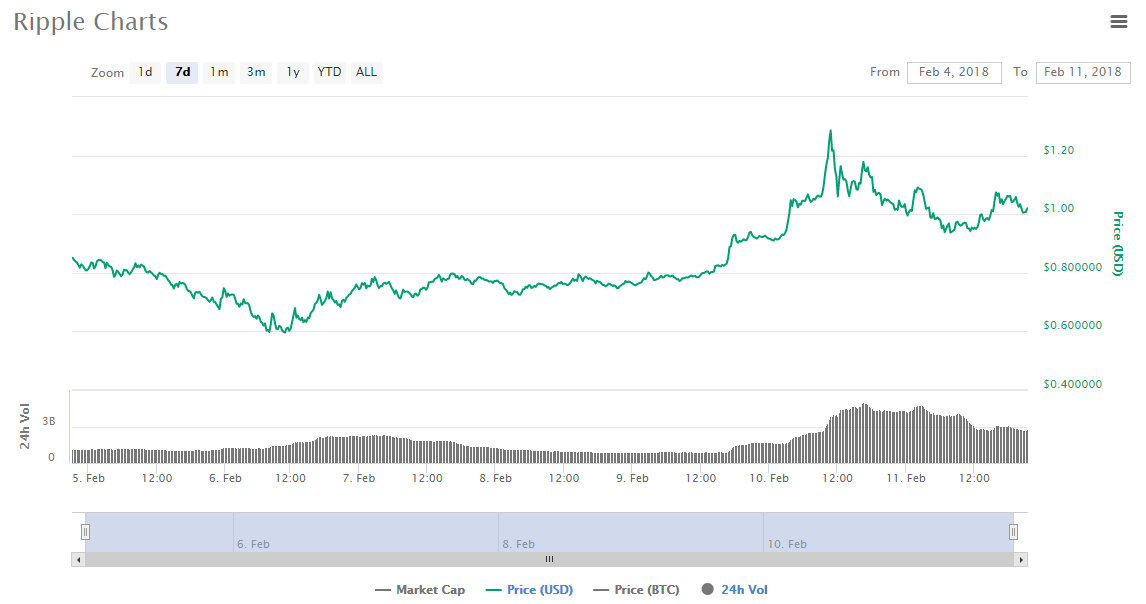
Task: Click the right navigator resize handle
Action: click(x=1013, y=532)
